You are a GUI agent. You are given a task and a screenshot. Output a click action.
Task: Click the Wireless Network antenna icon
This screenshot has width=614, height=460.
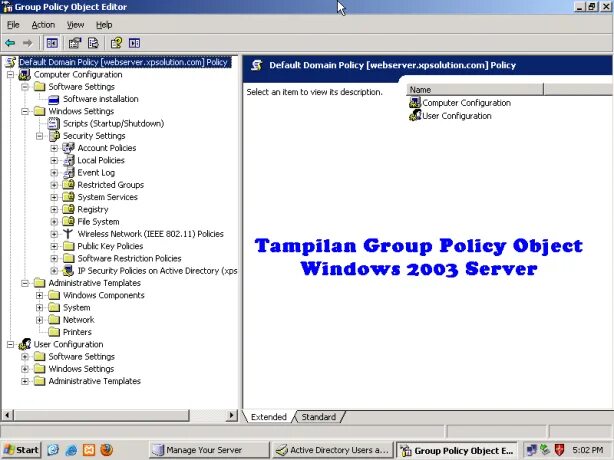(x=68, y=234)
